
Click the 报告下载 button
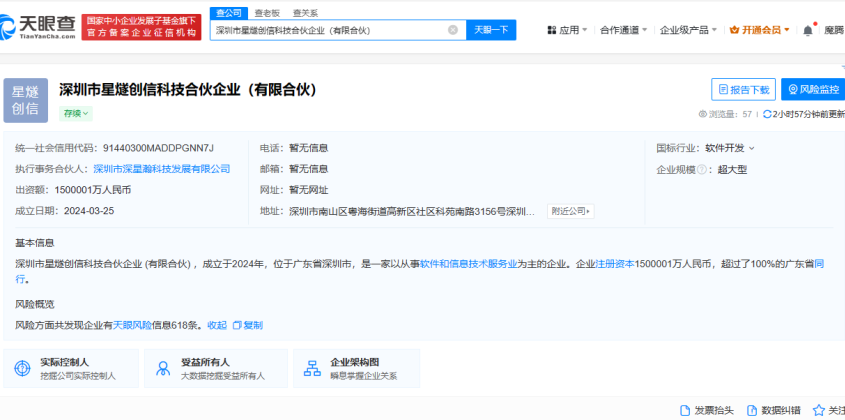(x=743, y=89)
